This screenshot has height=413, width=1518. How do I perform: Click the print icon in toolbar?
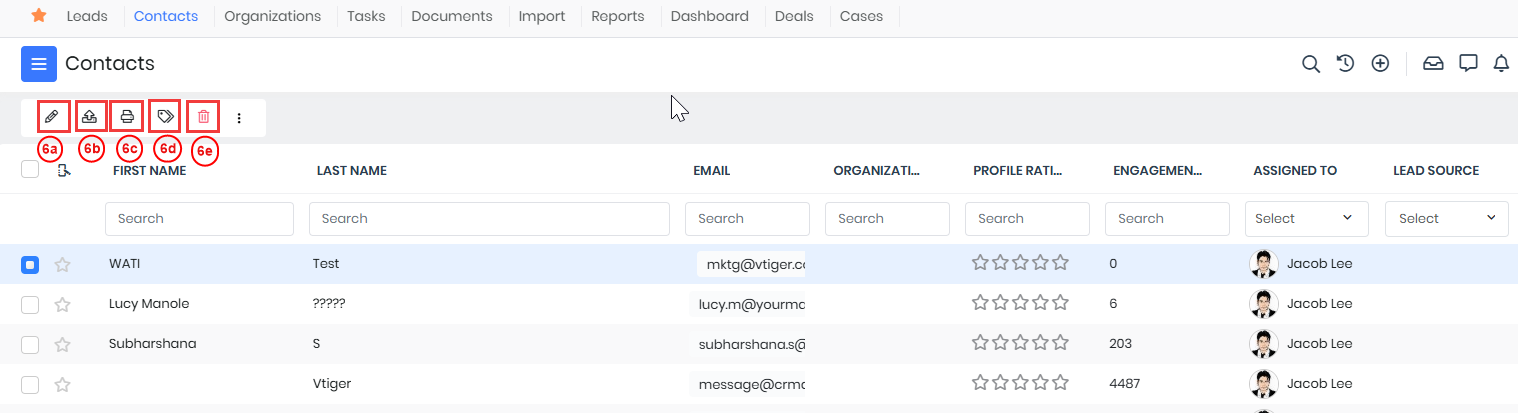pyautogui.click(x=127, y=117)
